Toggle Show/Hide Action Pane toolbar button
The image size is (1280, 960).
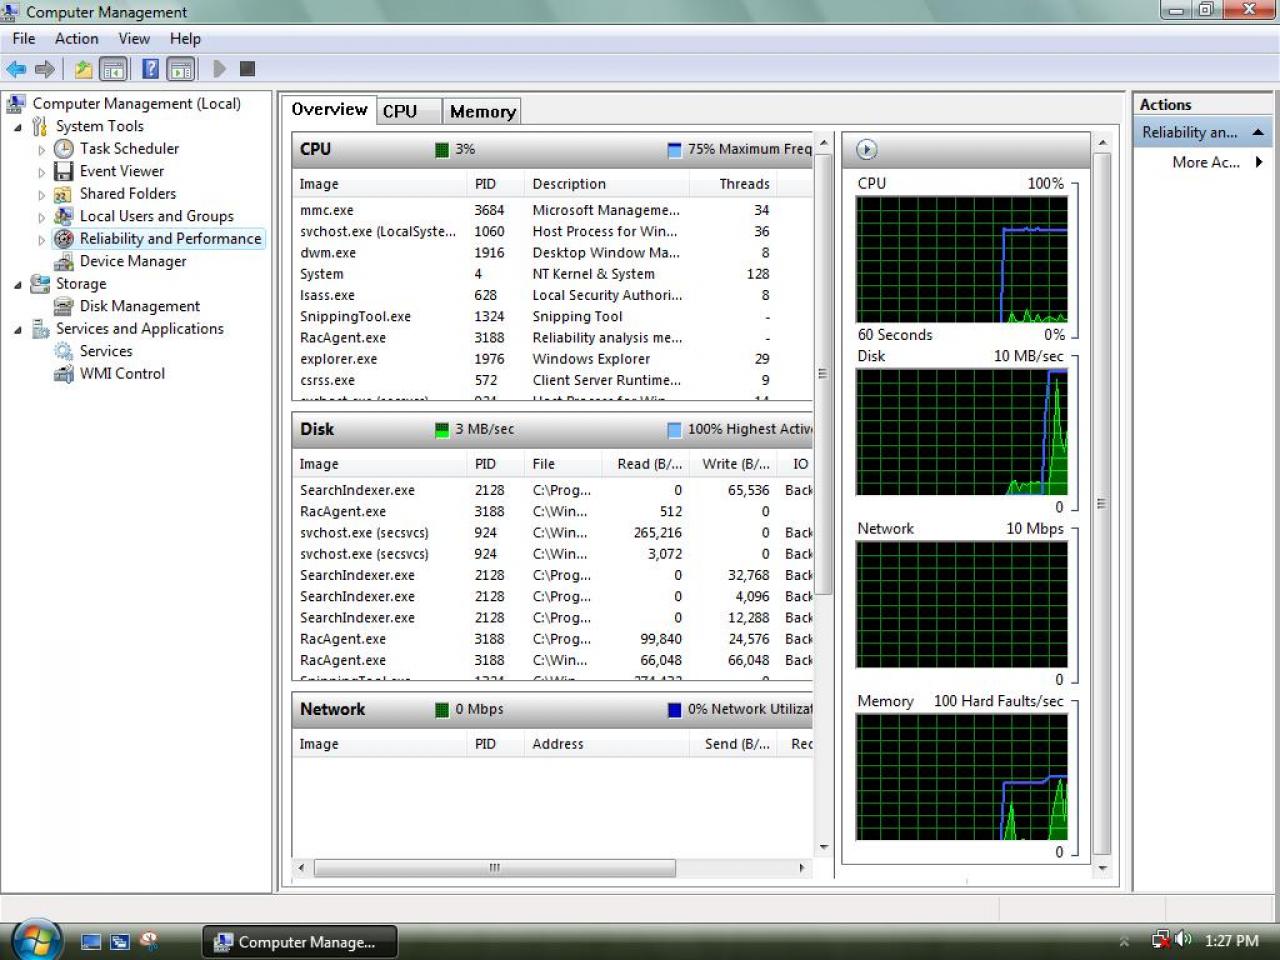[181, 69]
